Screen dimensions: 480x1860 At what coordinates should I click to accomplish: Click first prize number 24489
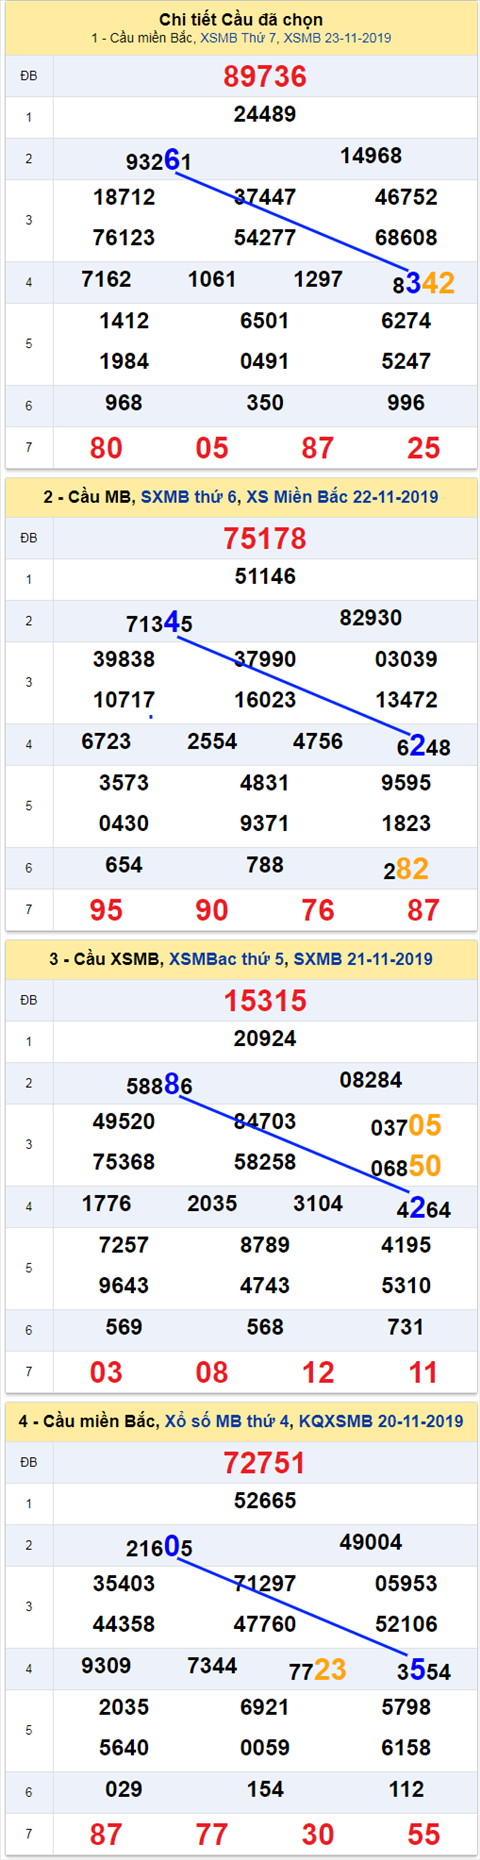[265, 115]
